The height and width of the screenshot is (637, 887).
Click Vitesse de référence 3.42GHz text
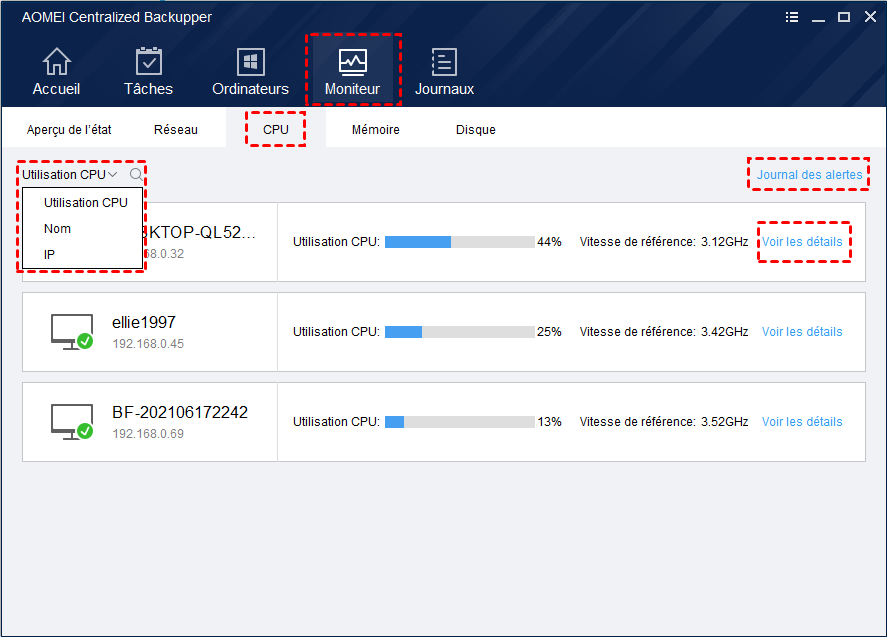664,332
